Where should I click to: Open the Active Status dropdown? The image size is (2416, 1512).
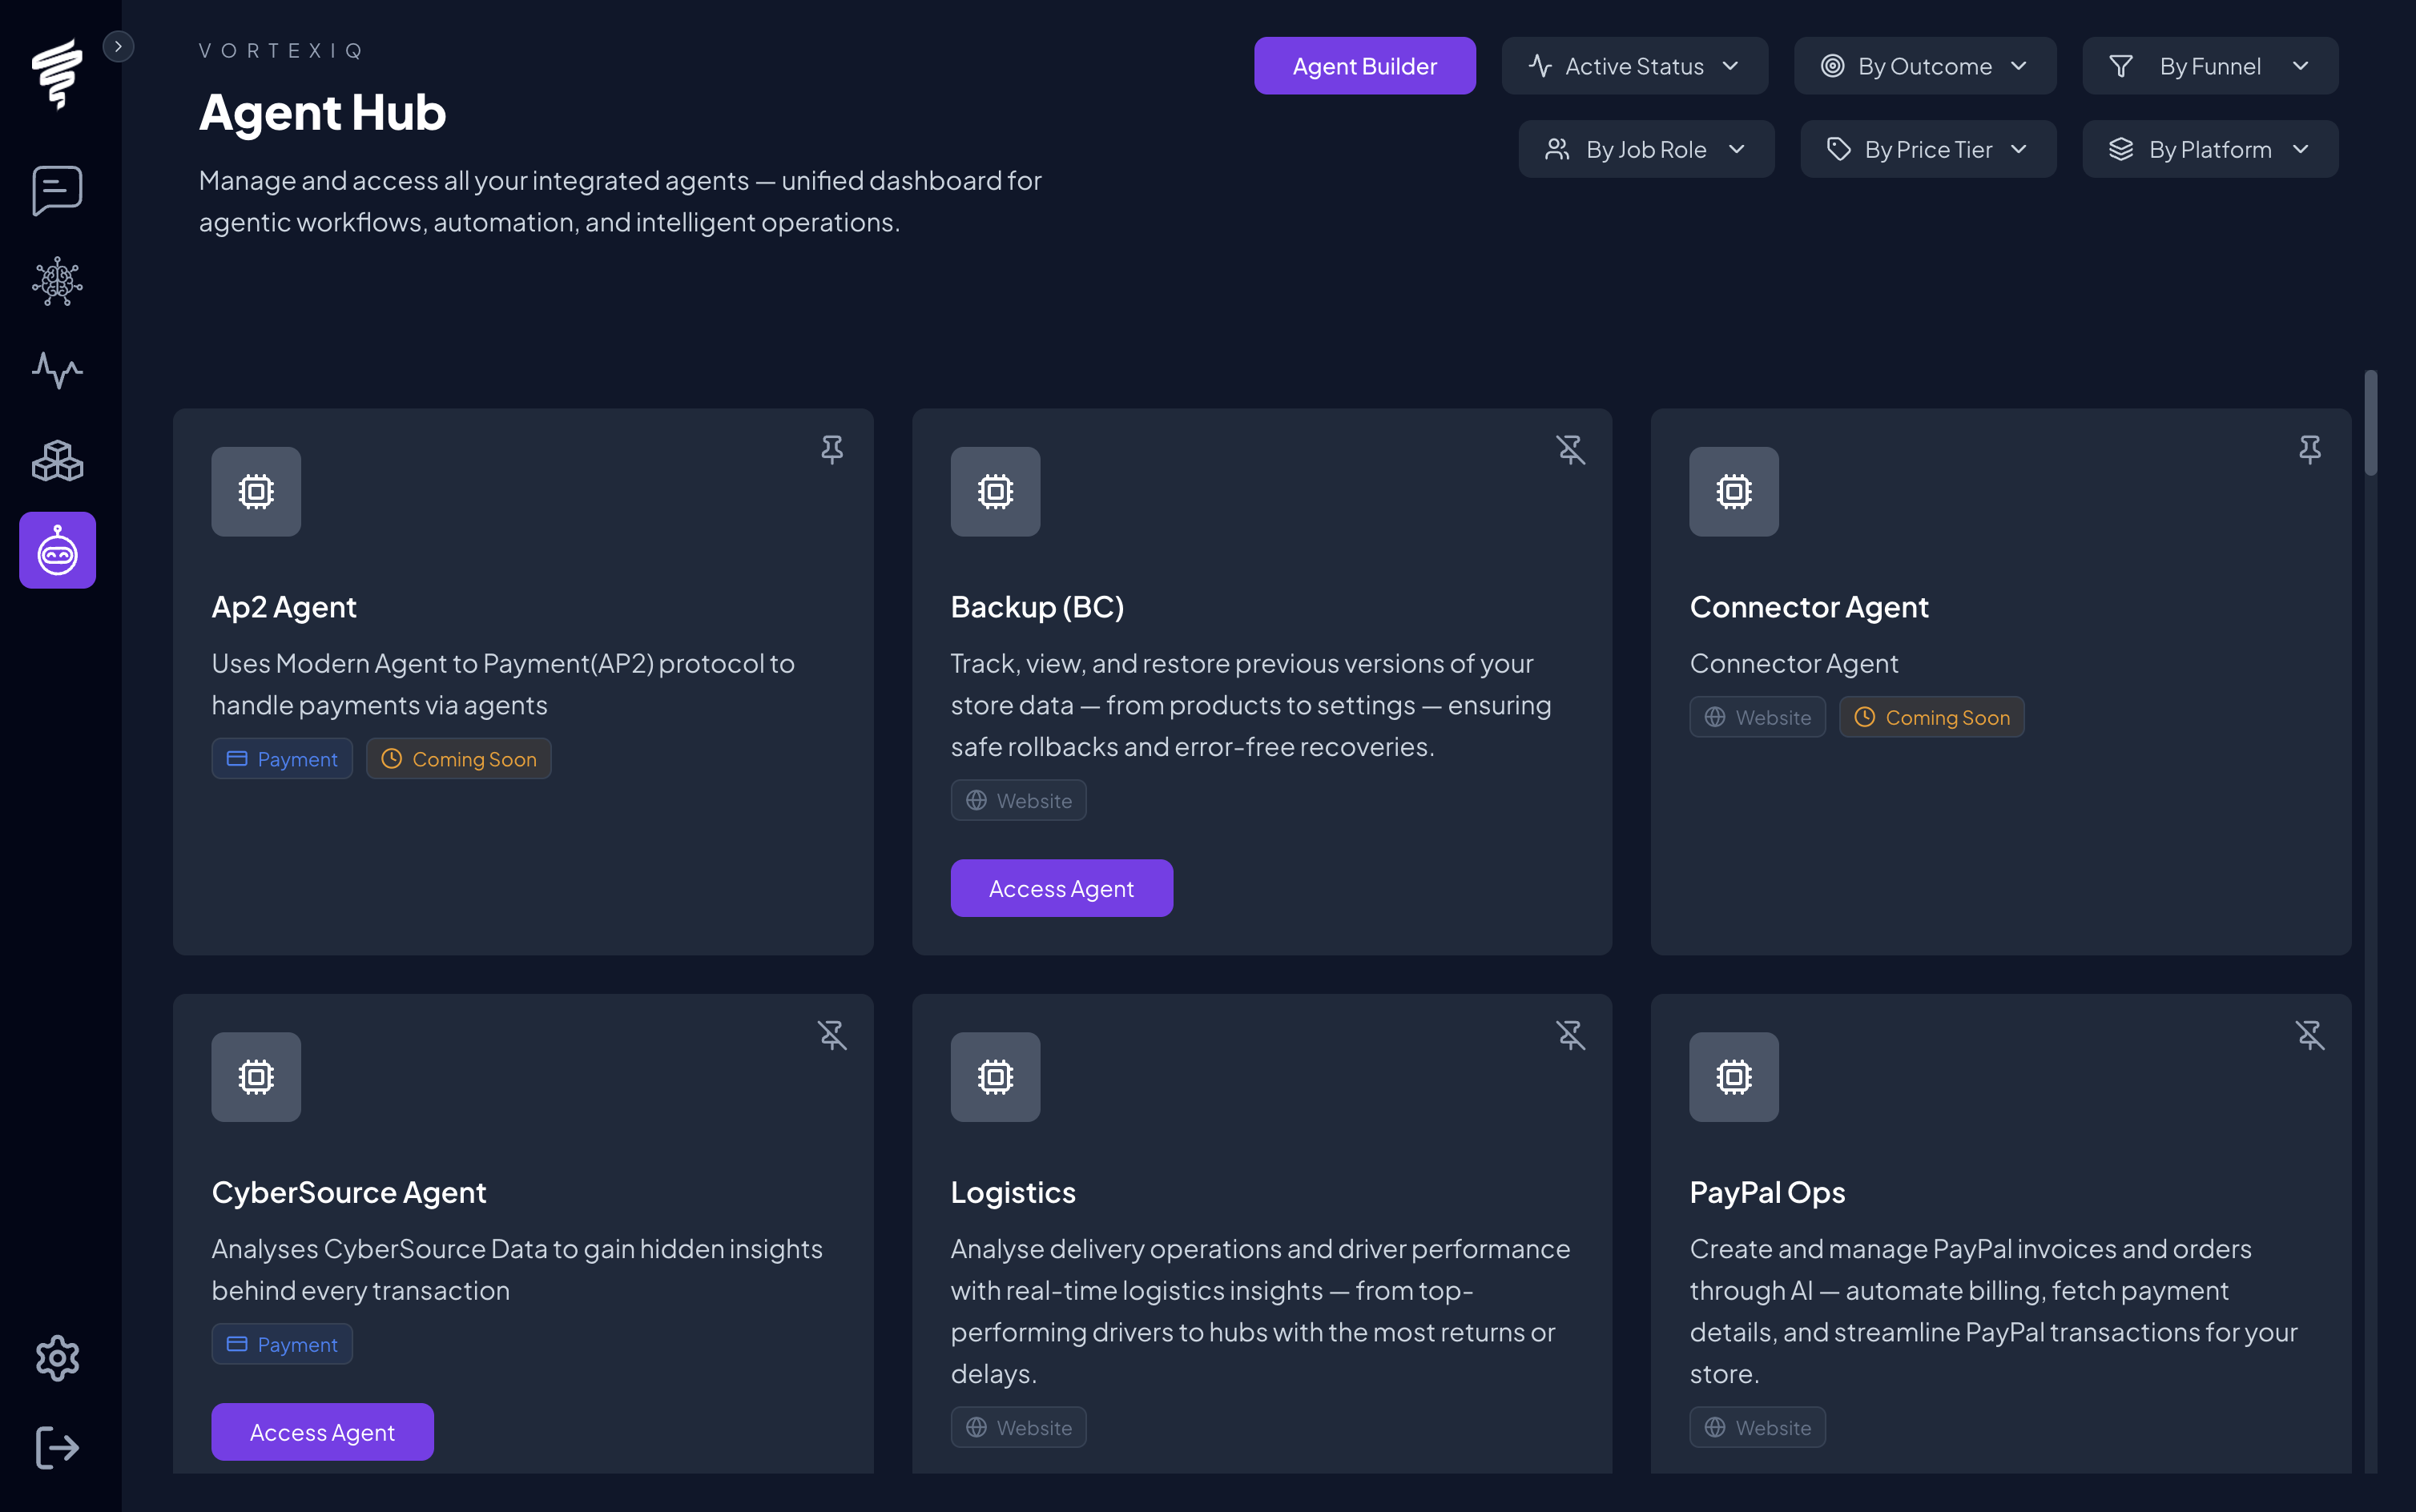[x=1634, y=66]
